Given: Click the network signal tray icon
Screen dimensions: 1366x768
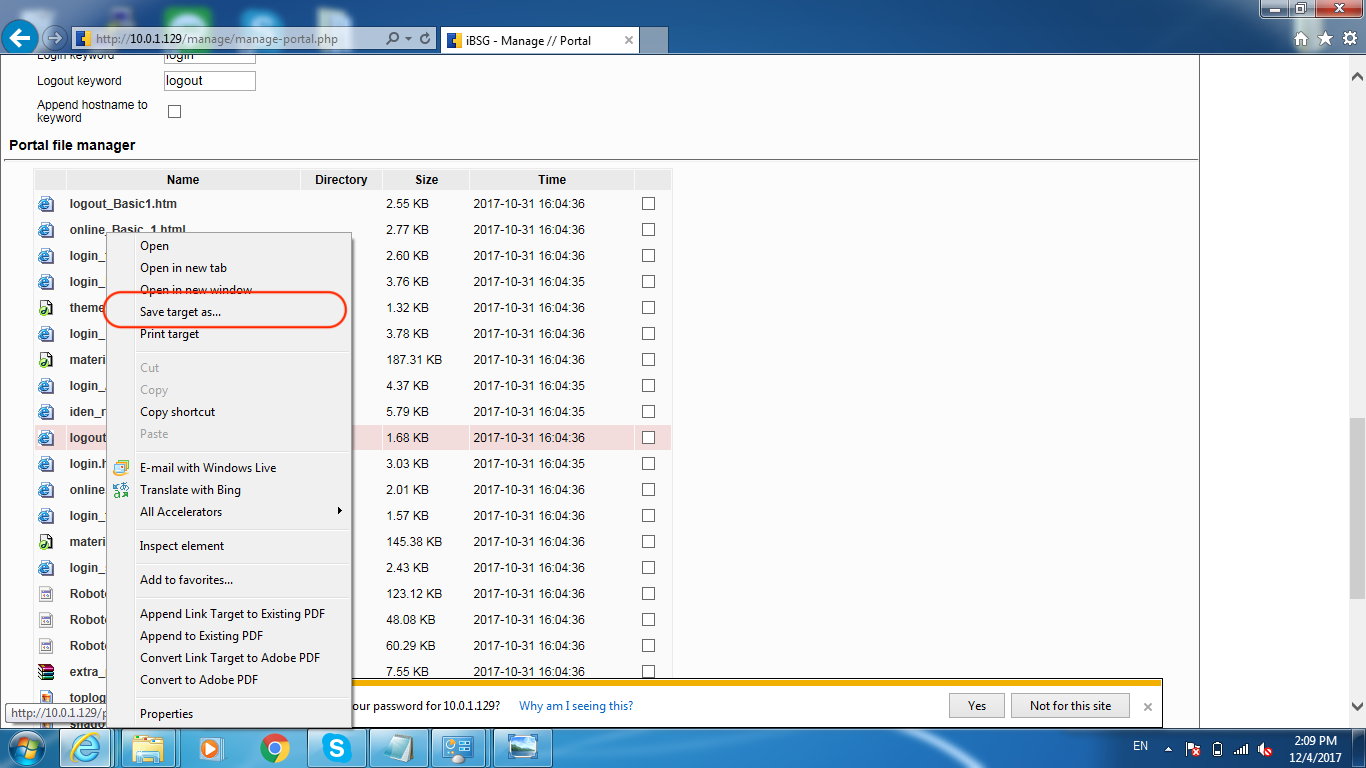Looking at the screenshot, I should (x=1241, y=749).
